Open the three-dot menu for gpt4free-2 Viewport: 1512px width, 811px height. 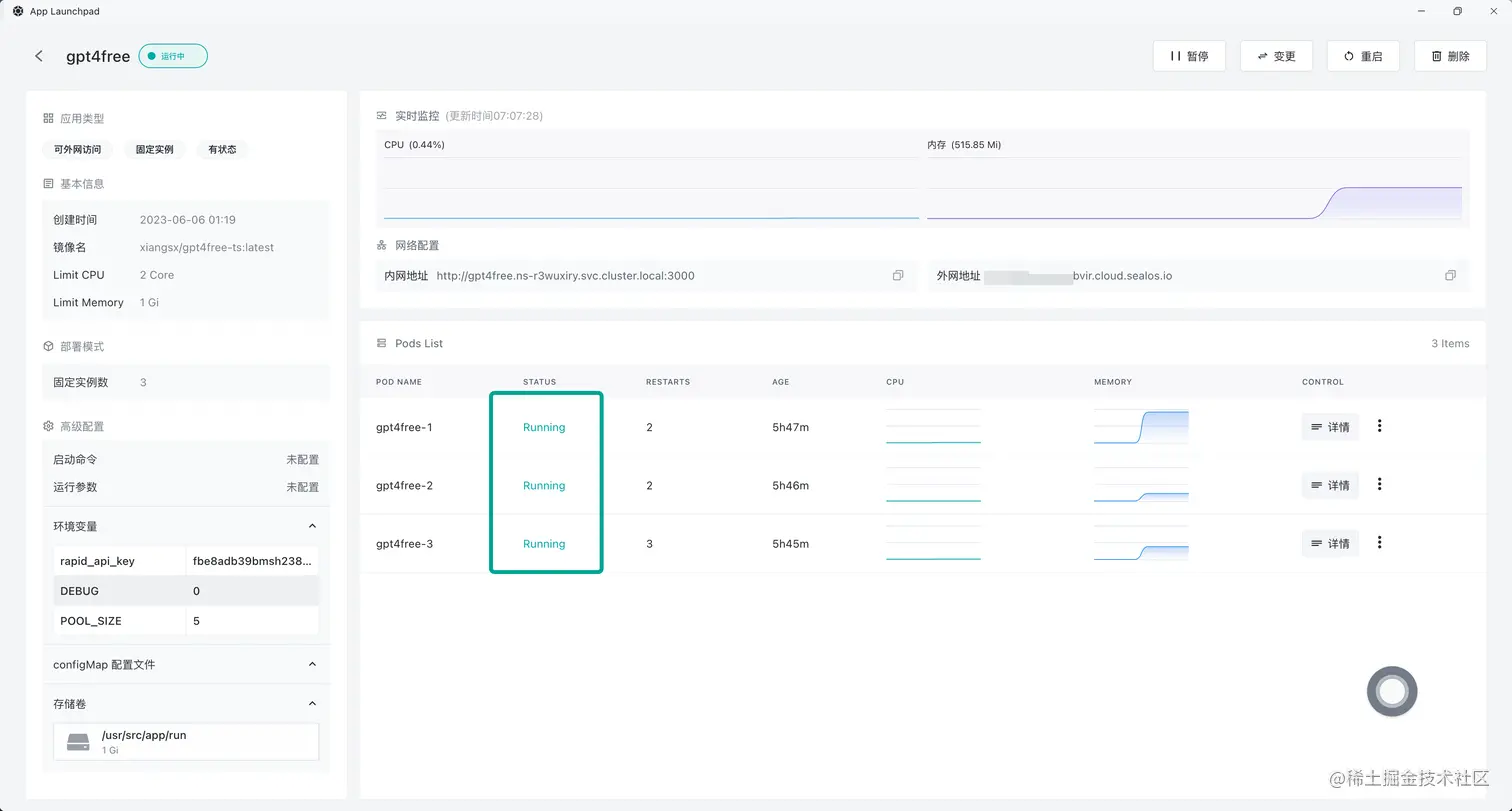coord(1380,484)
